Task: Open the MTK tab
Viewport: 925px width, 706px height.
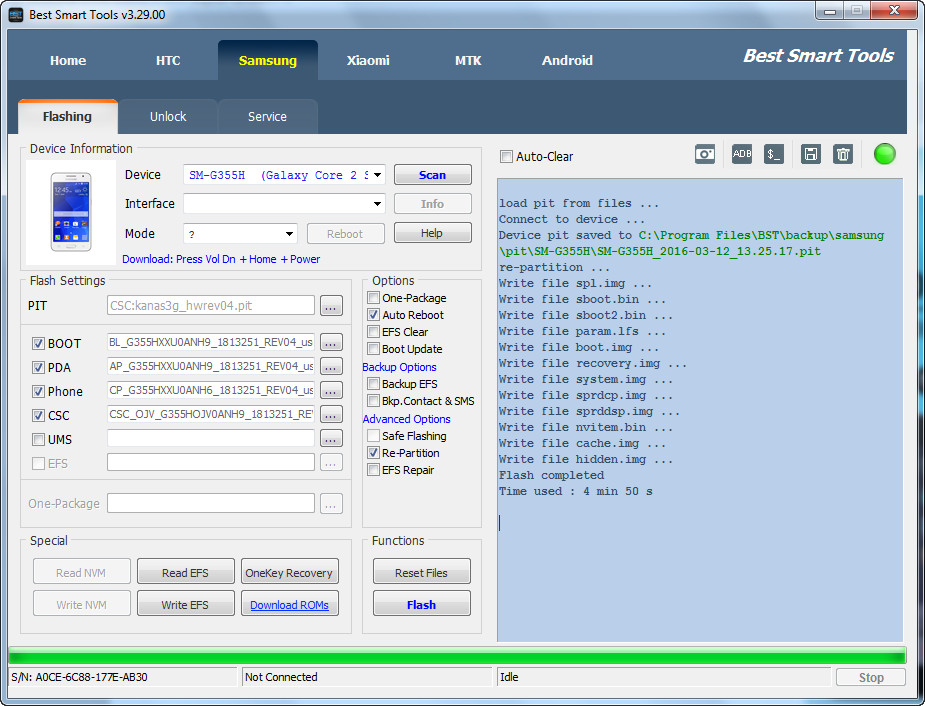Action: tap(468, 60)
